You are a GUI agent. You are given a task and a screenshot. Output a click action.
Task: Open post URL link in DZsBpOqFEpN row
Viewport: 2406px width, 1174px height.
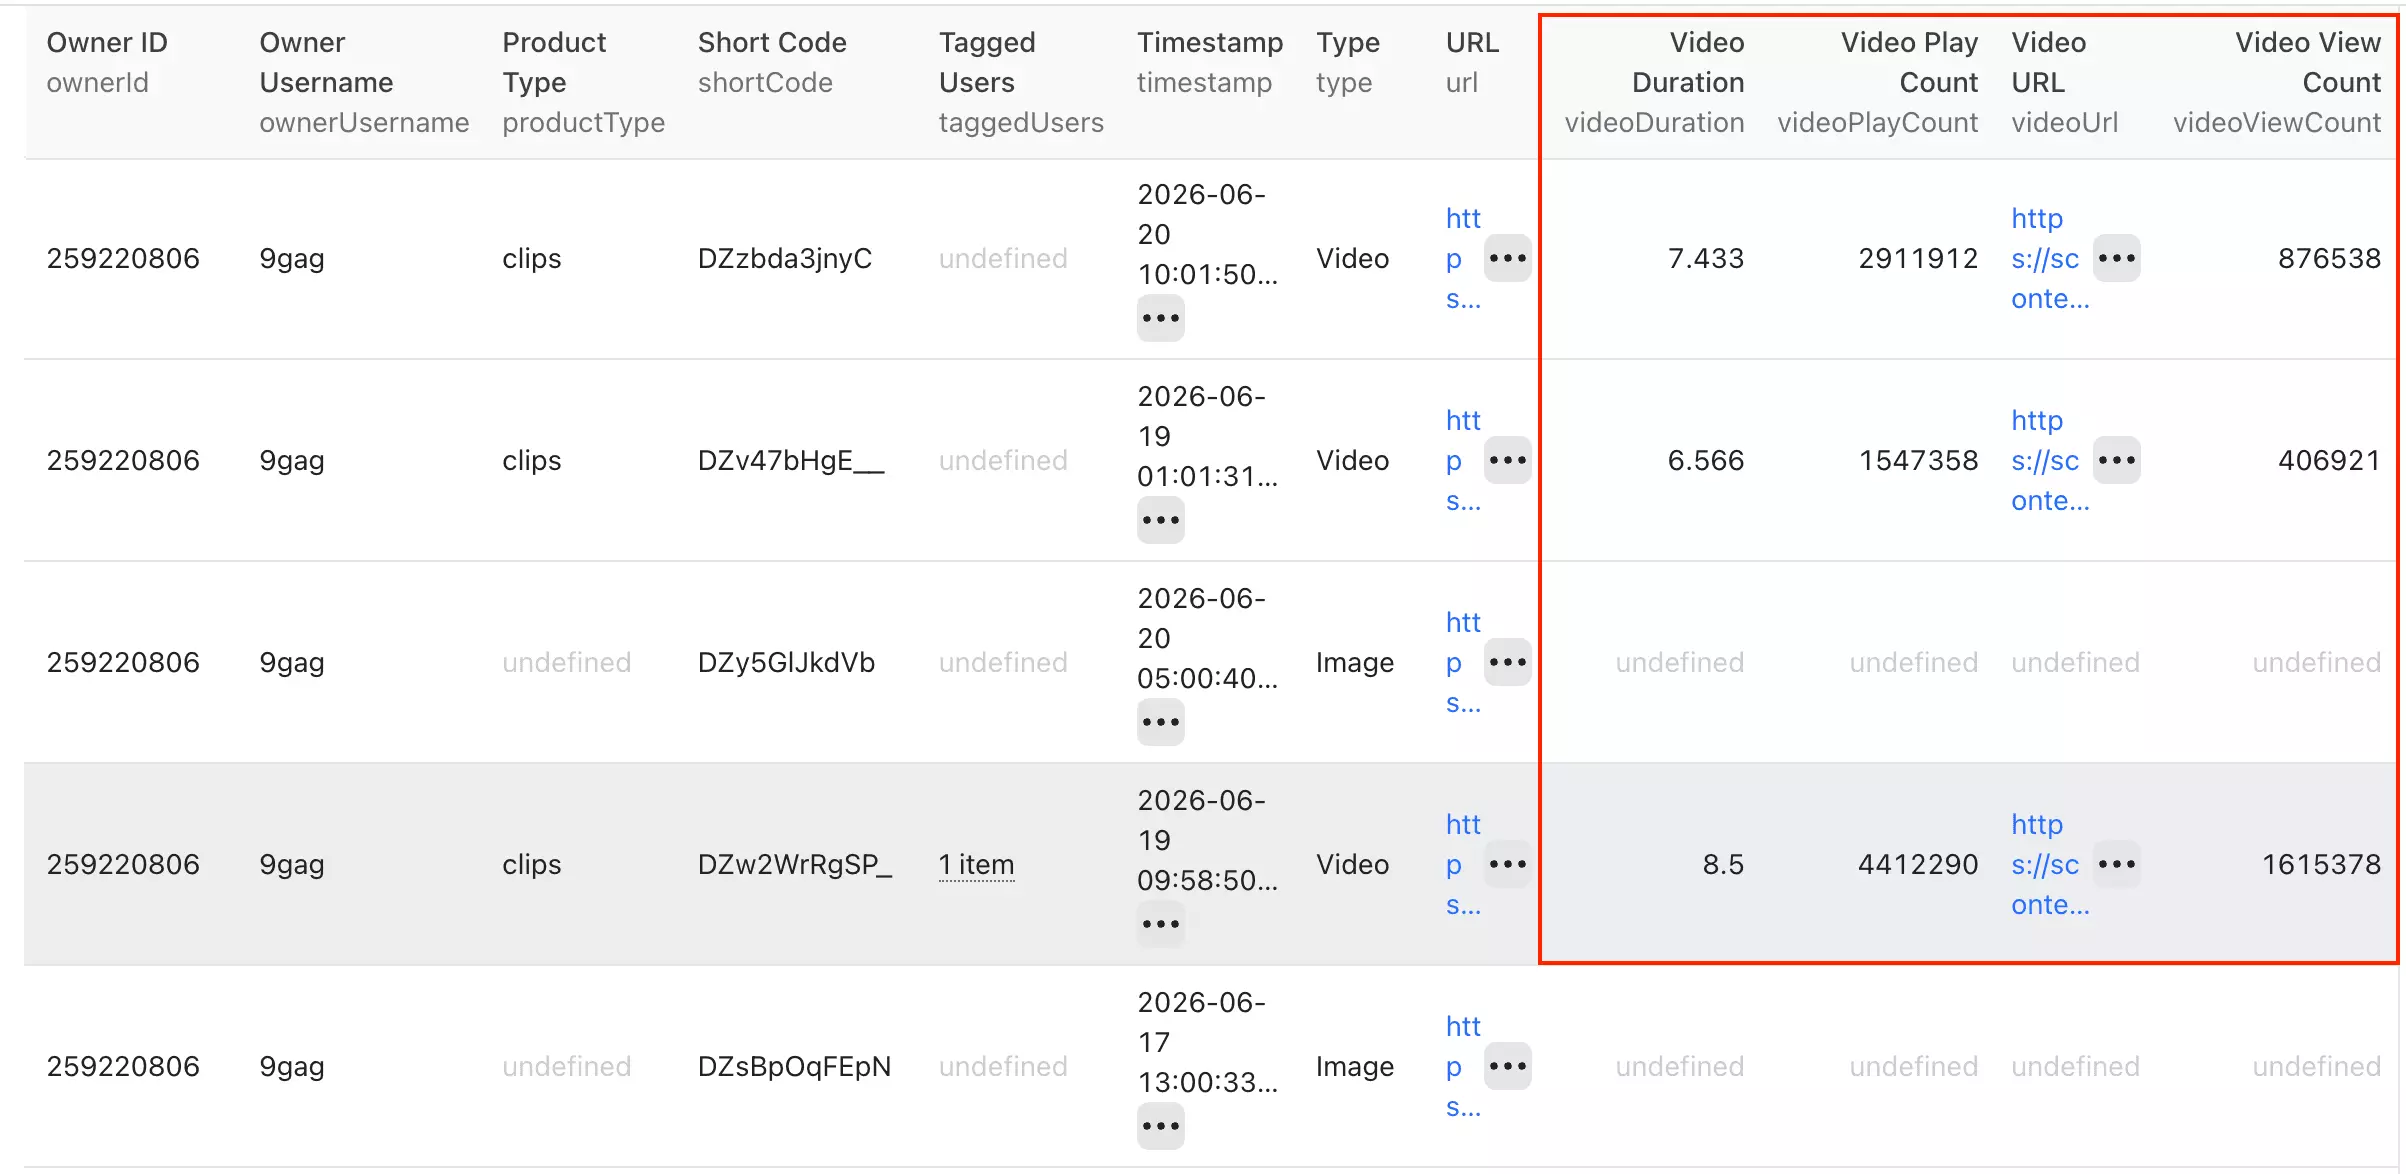[x=1463, y=1066]
